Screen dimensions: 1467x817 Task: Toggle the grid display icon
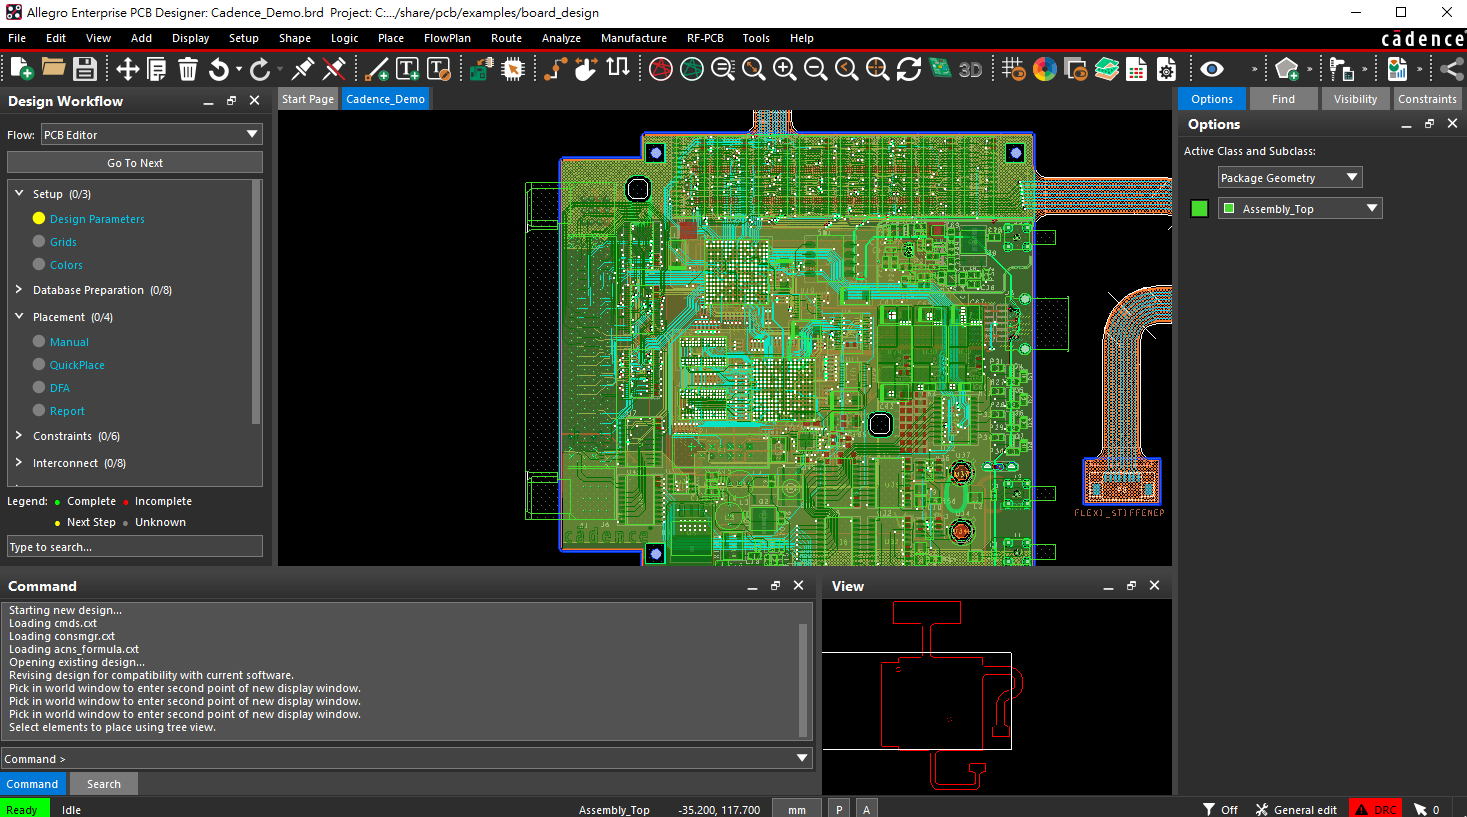[1013, 68]
